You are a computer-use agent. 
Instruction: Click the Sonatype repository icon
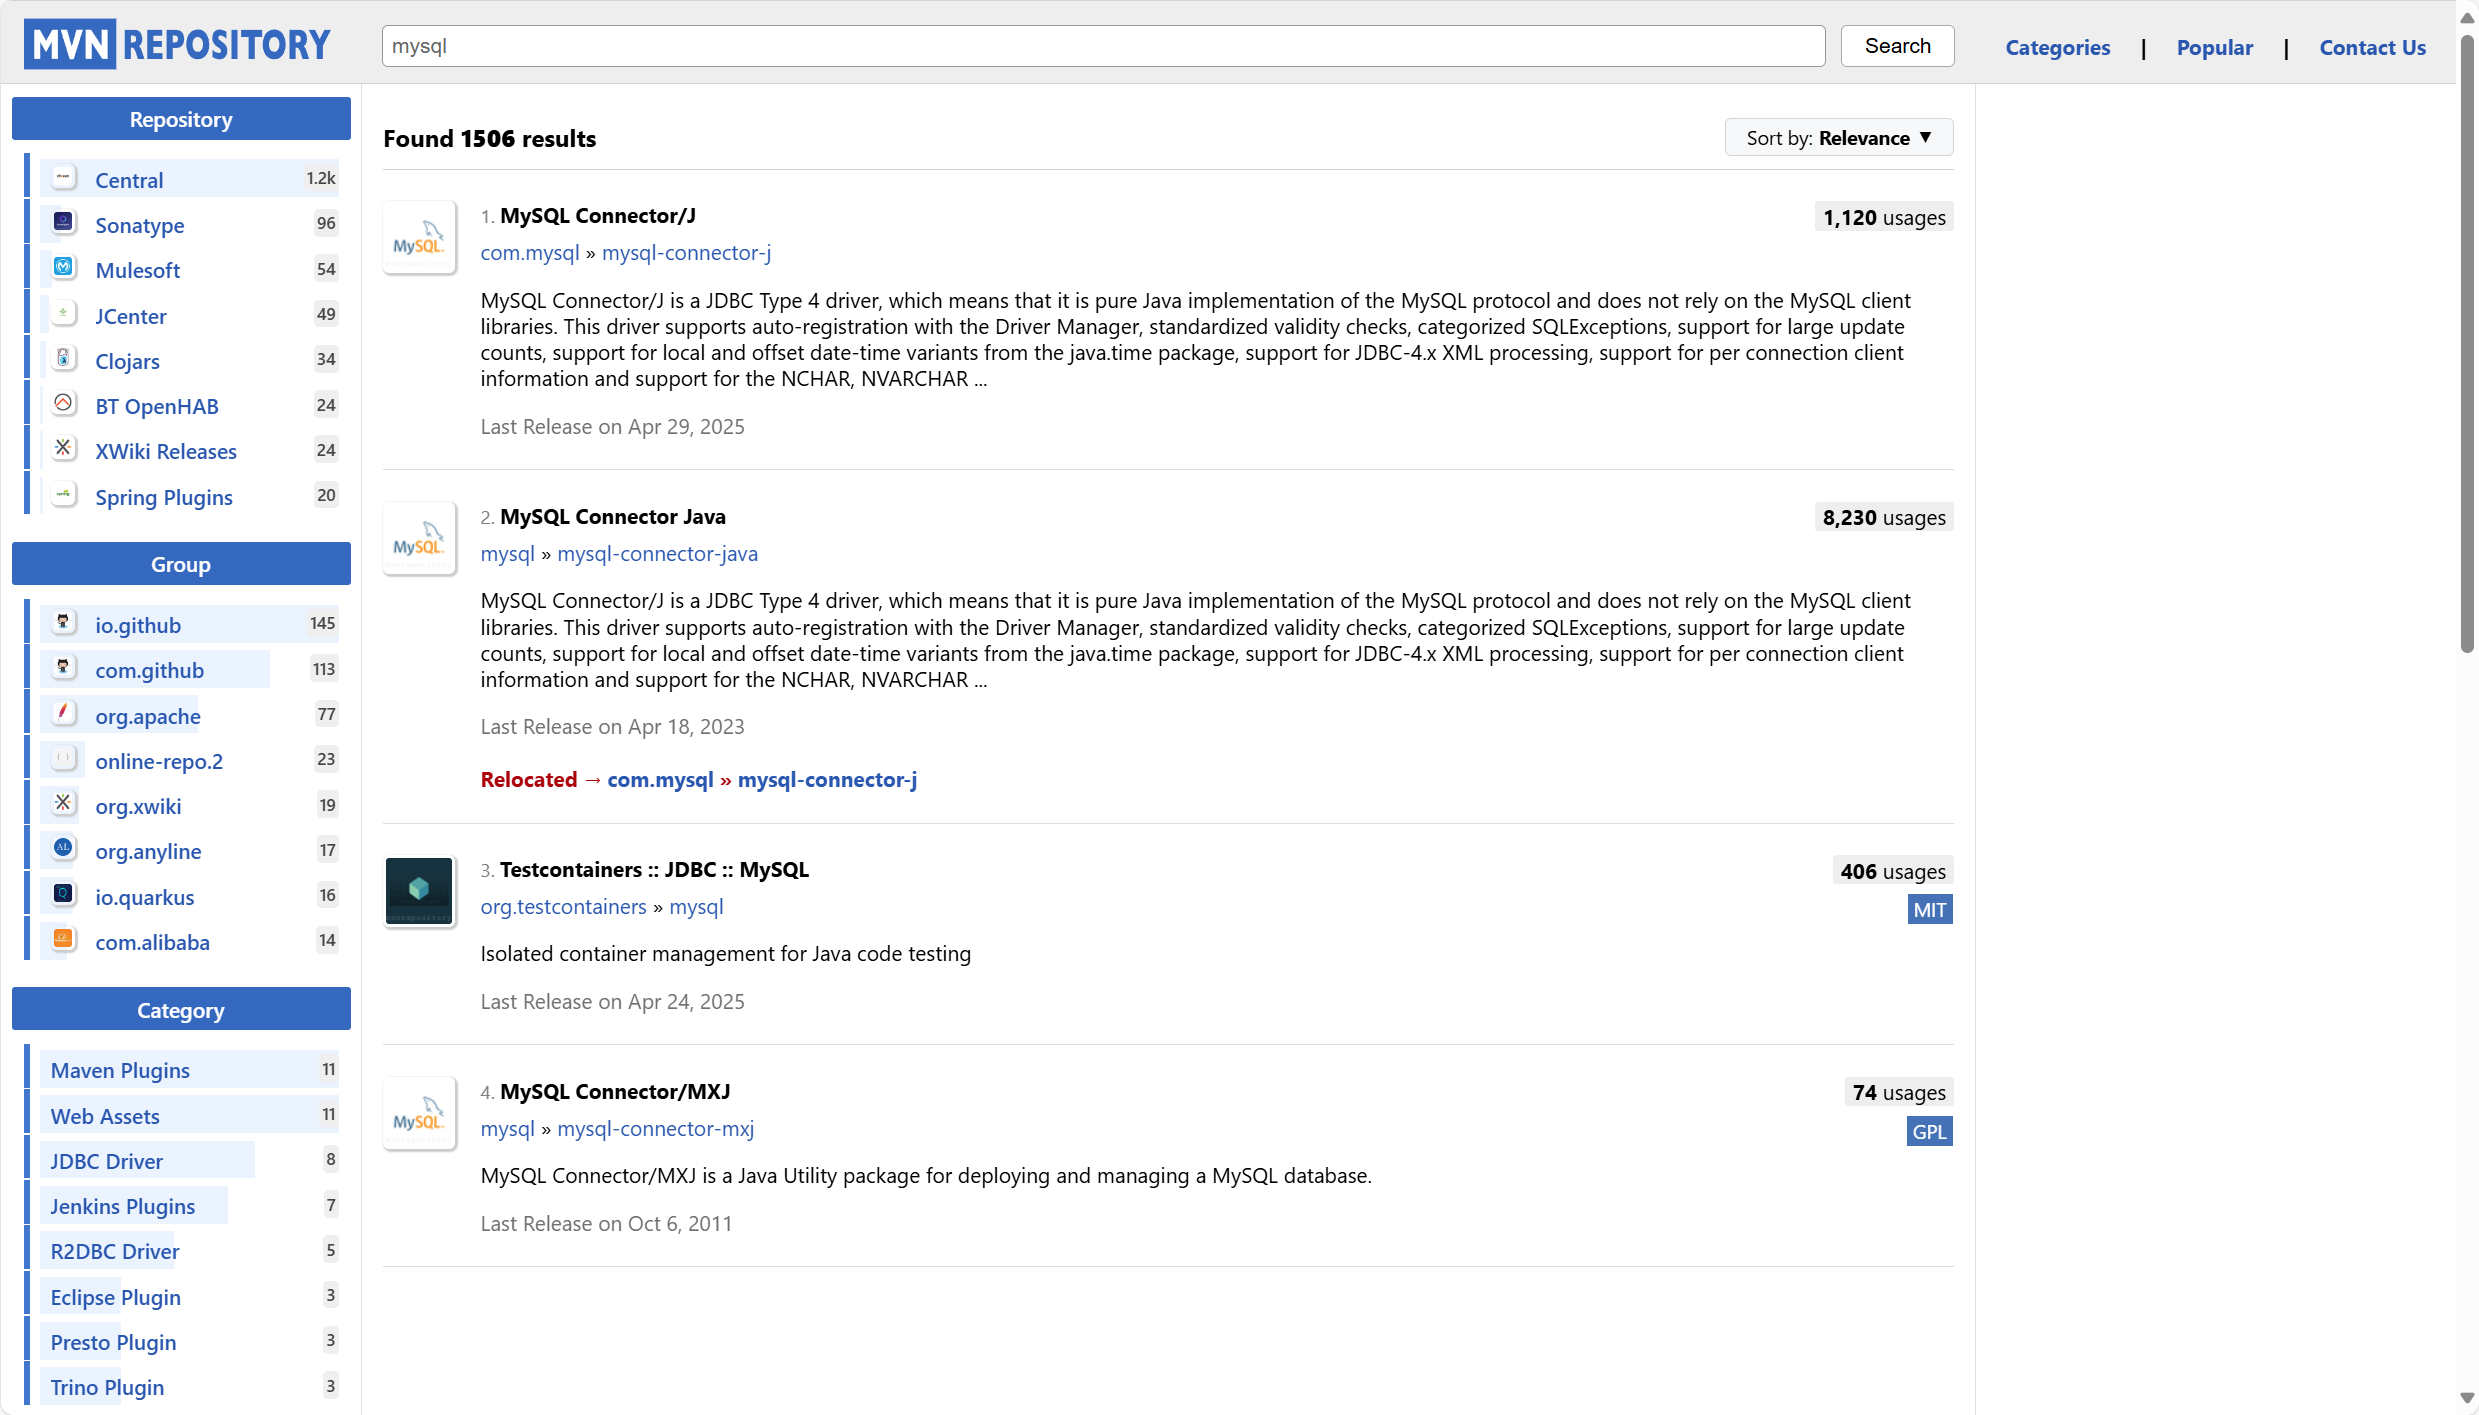(x=63, y=223)
